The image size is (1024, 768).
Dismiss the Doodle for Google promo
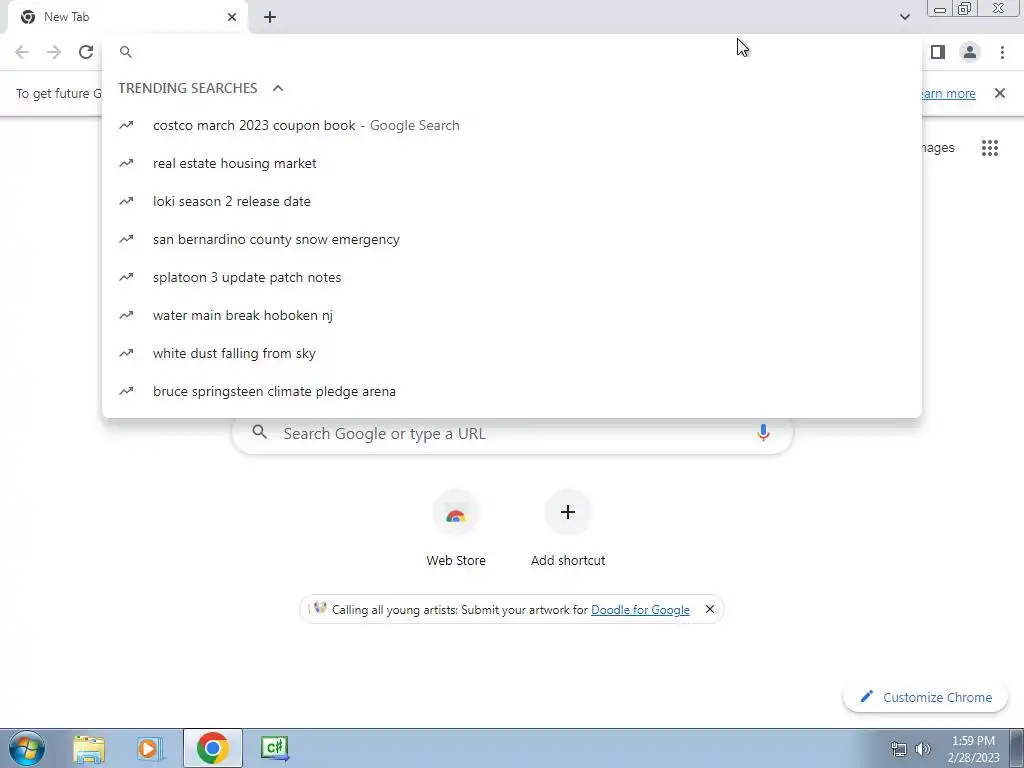click(710, 609)
